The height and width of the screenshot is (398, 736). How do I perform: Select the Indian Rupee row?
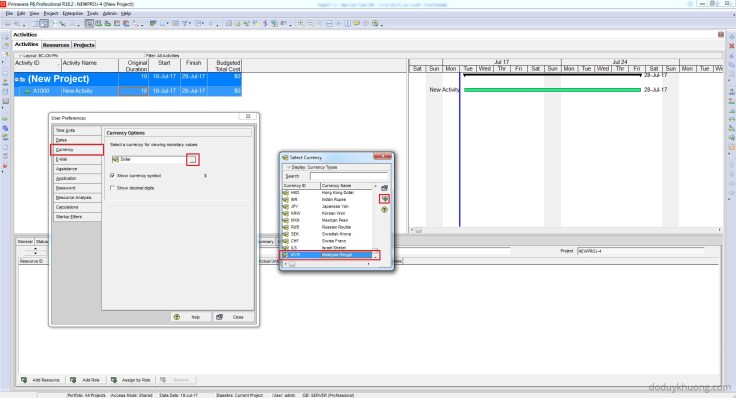point(328,199)
